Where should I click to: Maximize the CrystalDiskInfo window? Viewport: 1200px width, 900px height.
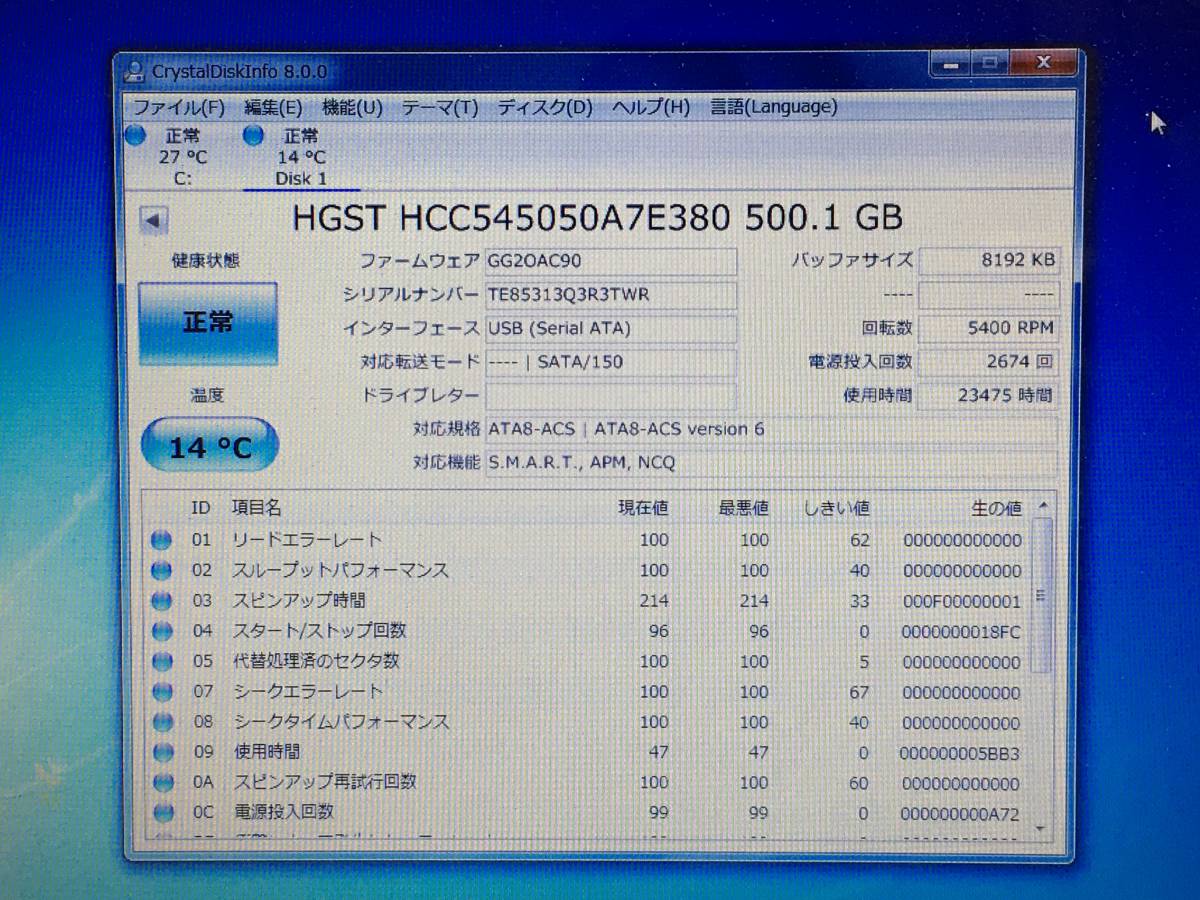tap(989, 64)
